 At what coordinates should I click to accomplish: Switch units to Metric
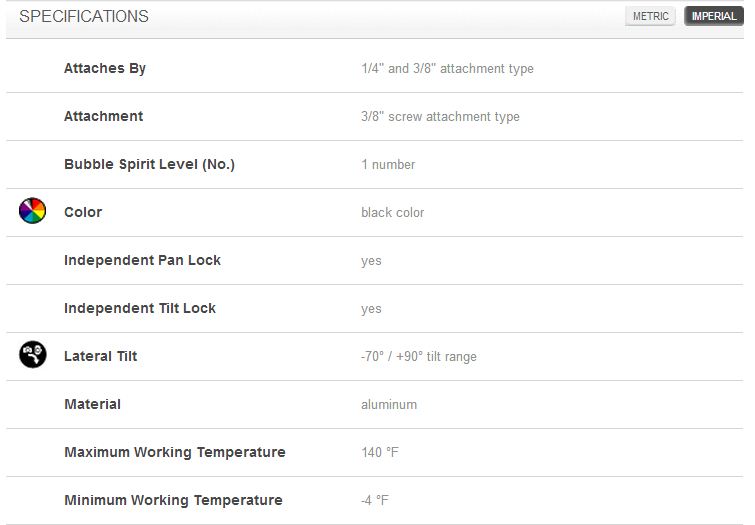point(650,16)
